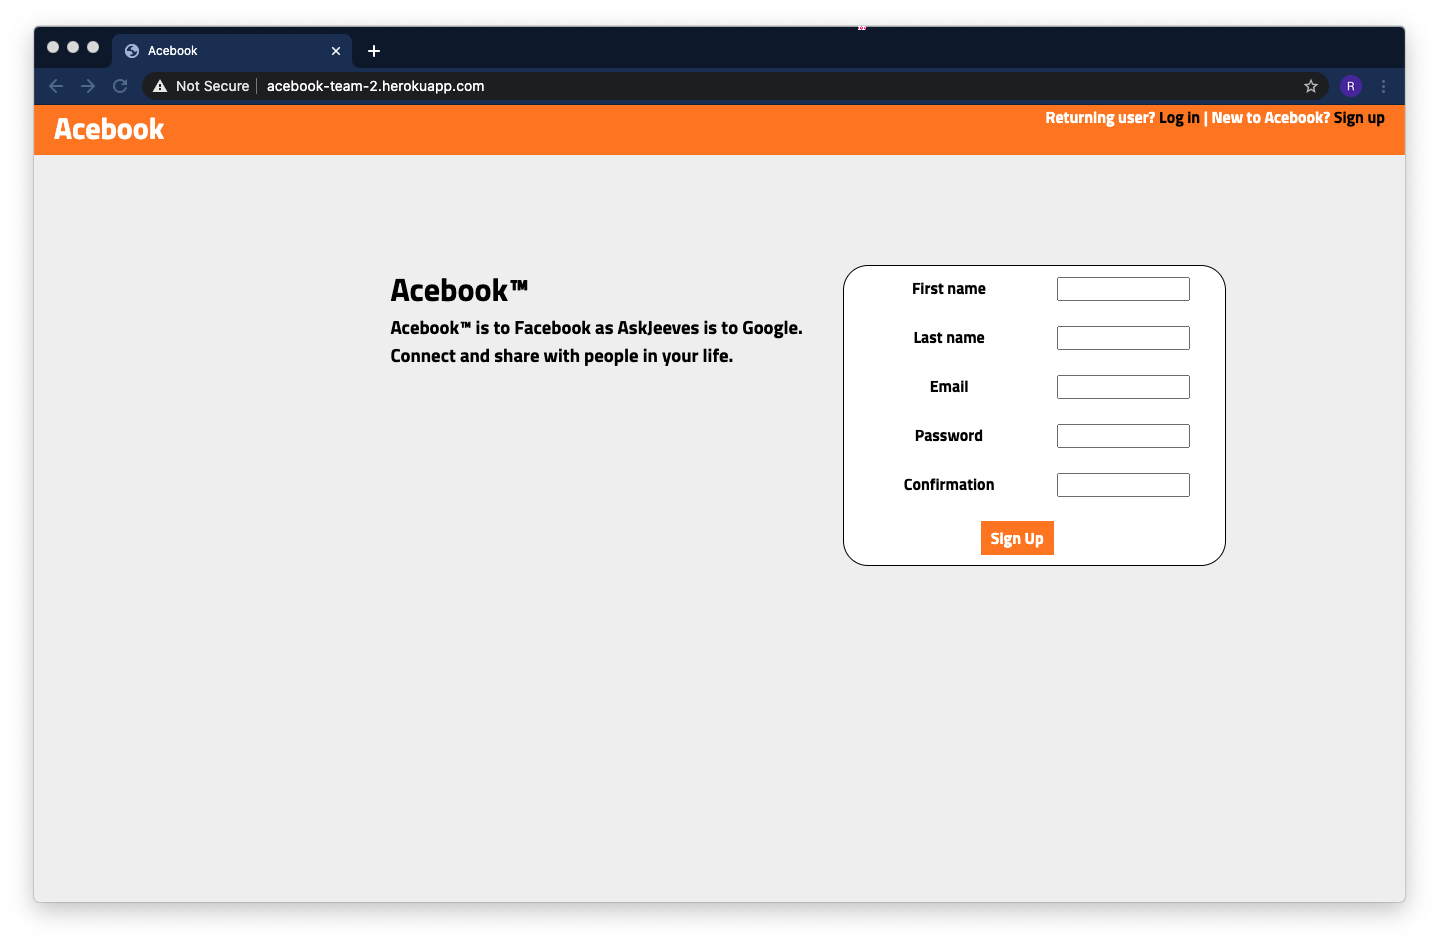Click the Email label

tap(949, 387)
